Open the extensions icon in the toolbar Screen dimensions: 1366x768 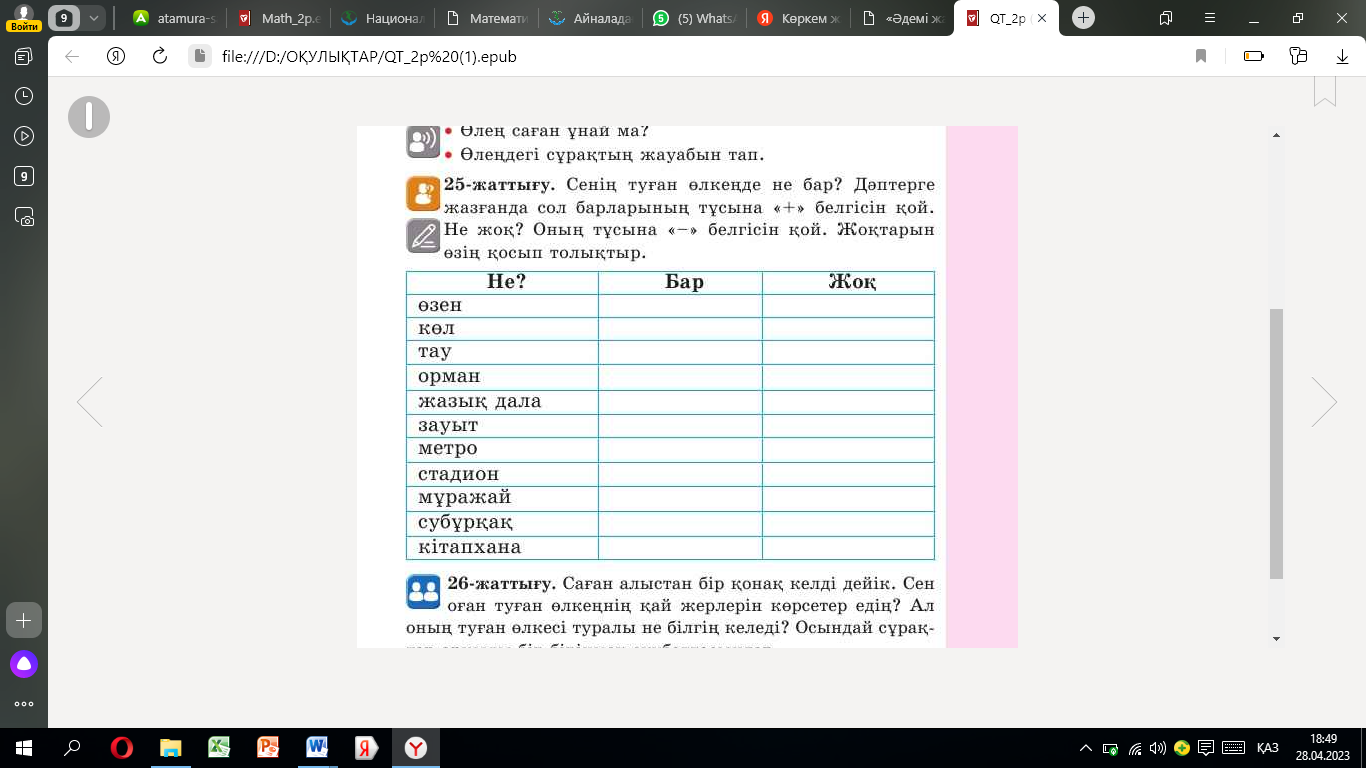(1299, 57)
